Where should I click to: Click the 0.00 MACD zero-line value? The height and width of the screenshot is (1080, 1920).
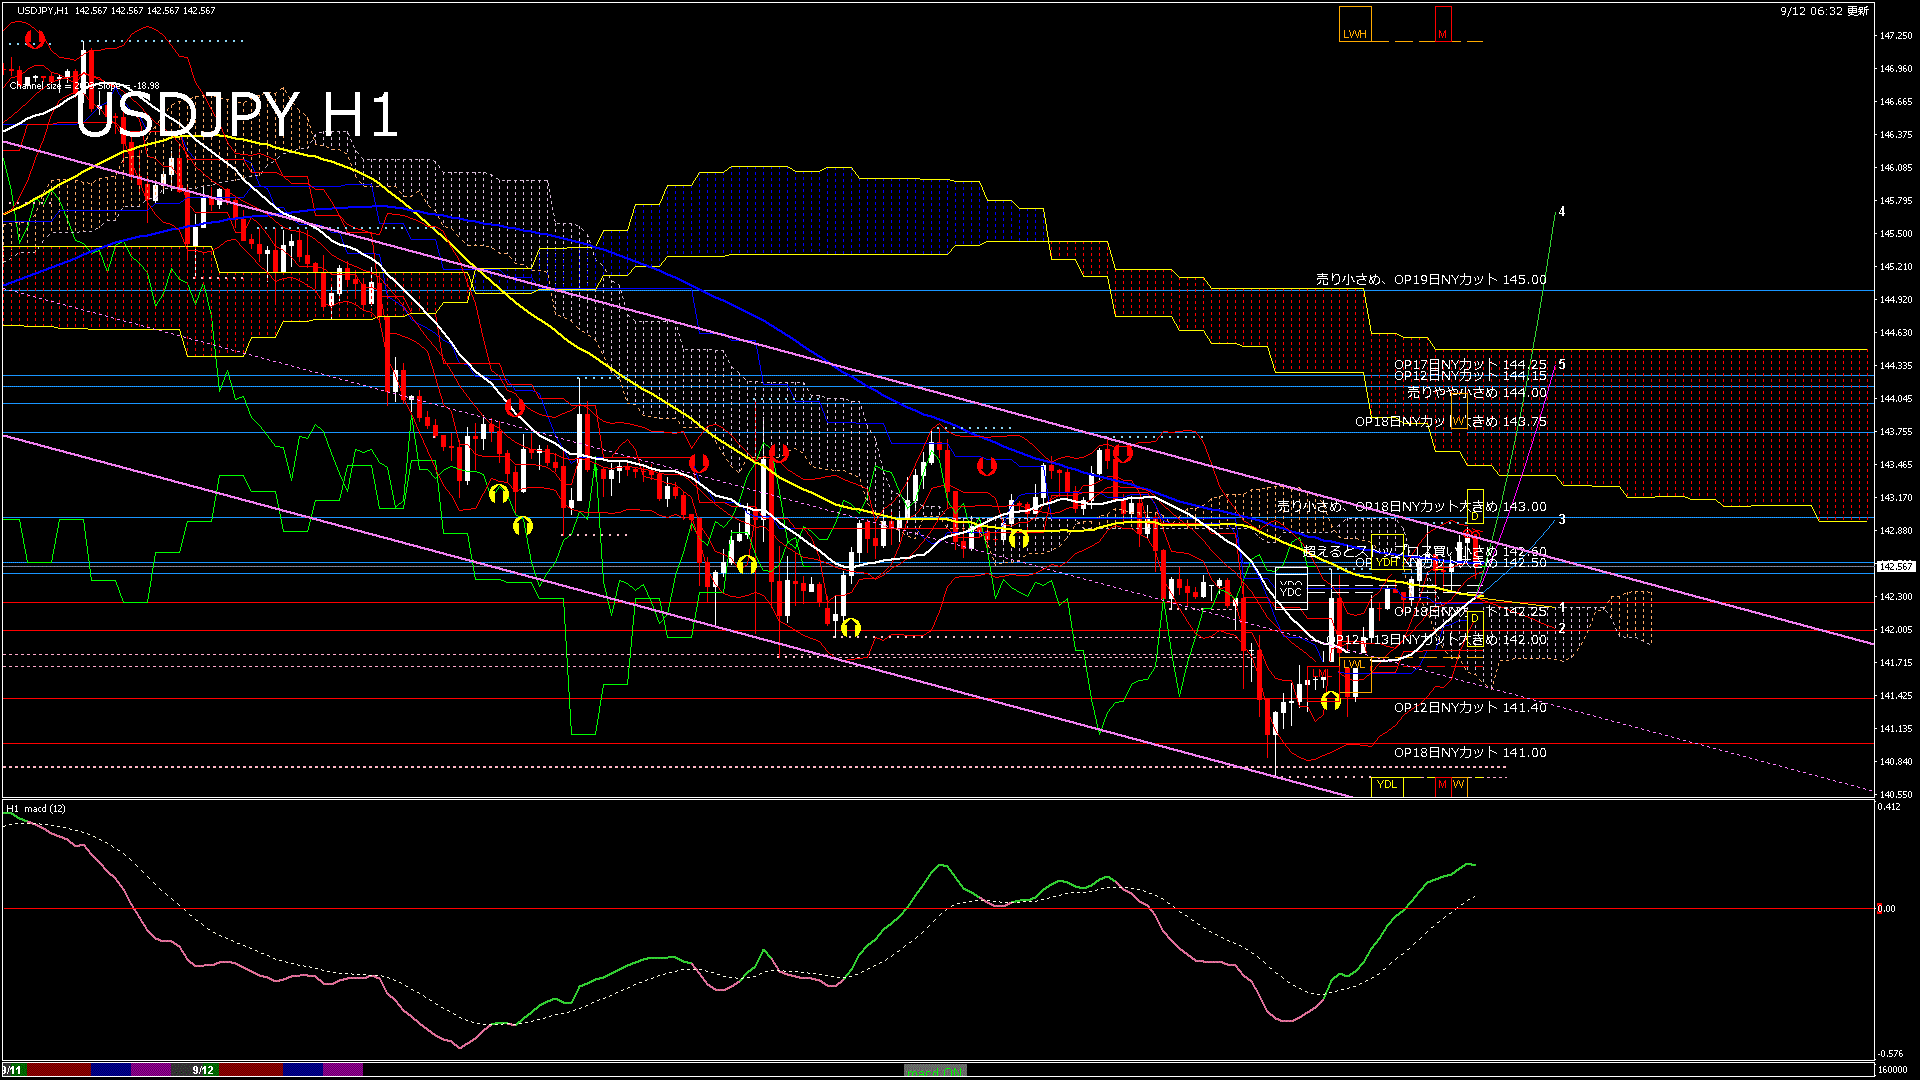tap(1886, 909)
